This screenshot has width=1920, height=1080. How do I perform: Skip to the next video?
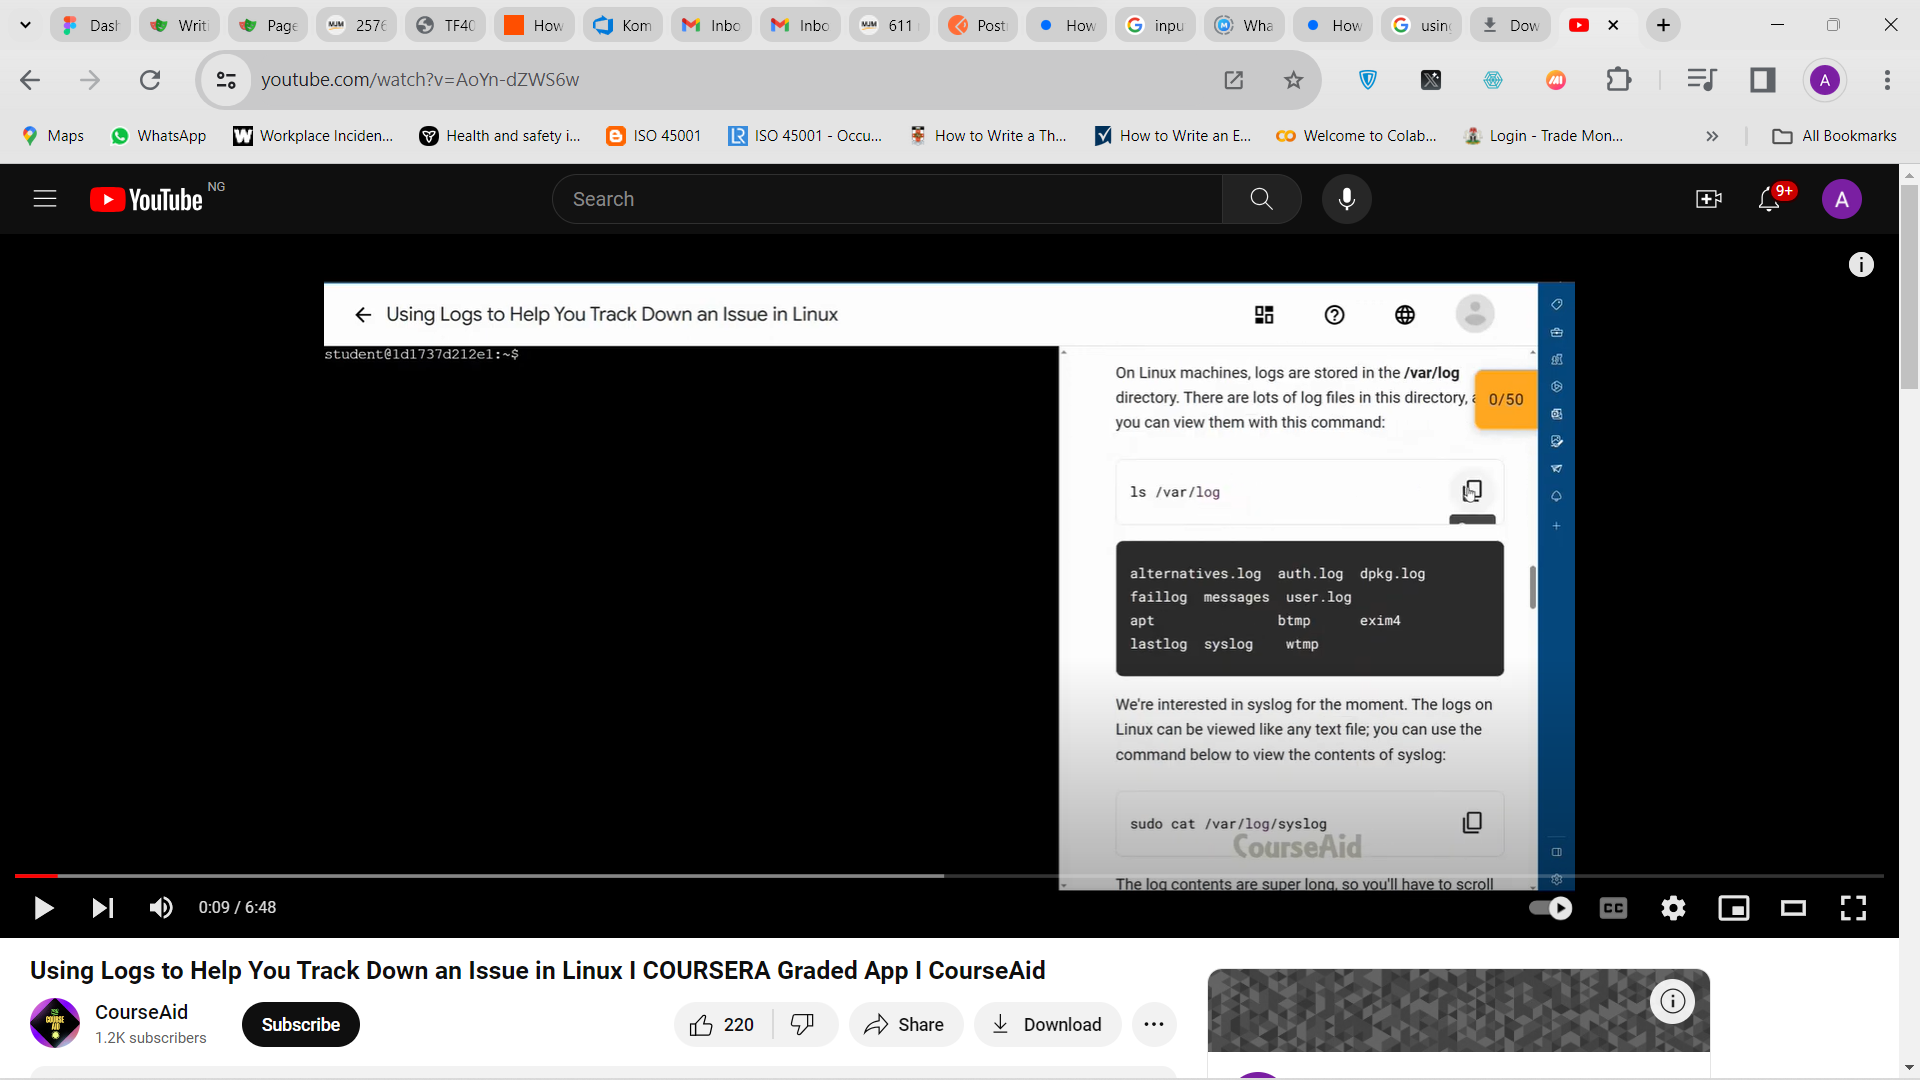(102, 908)
